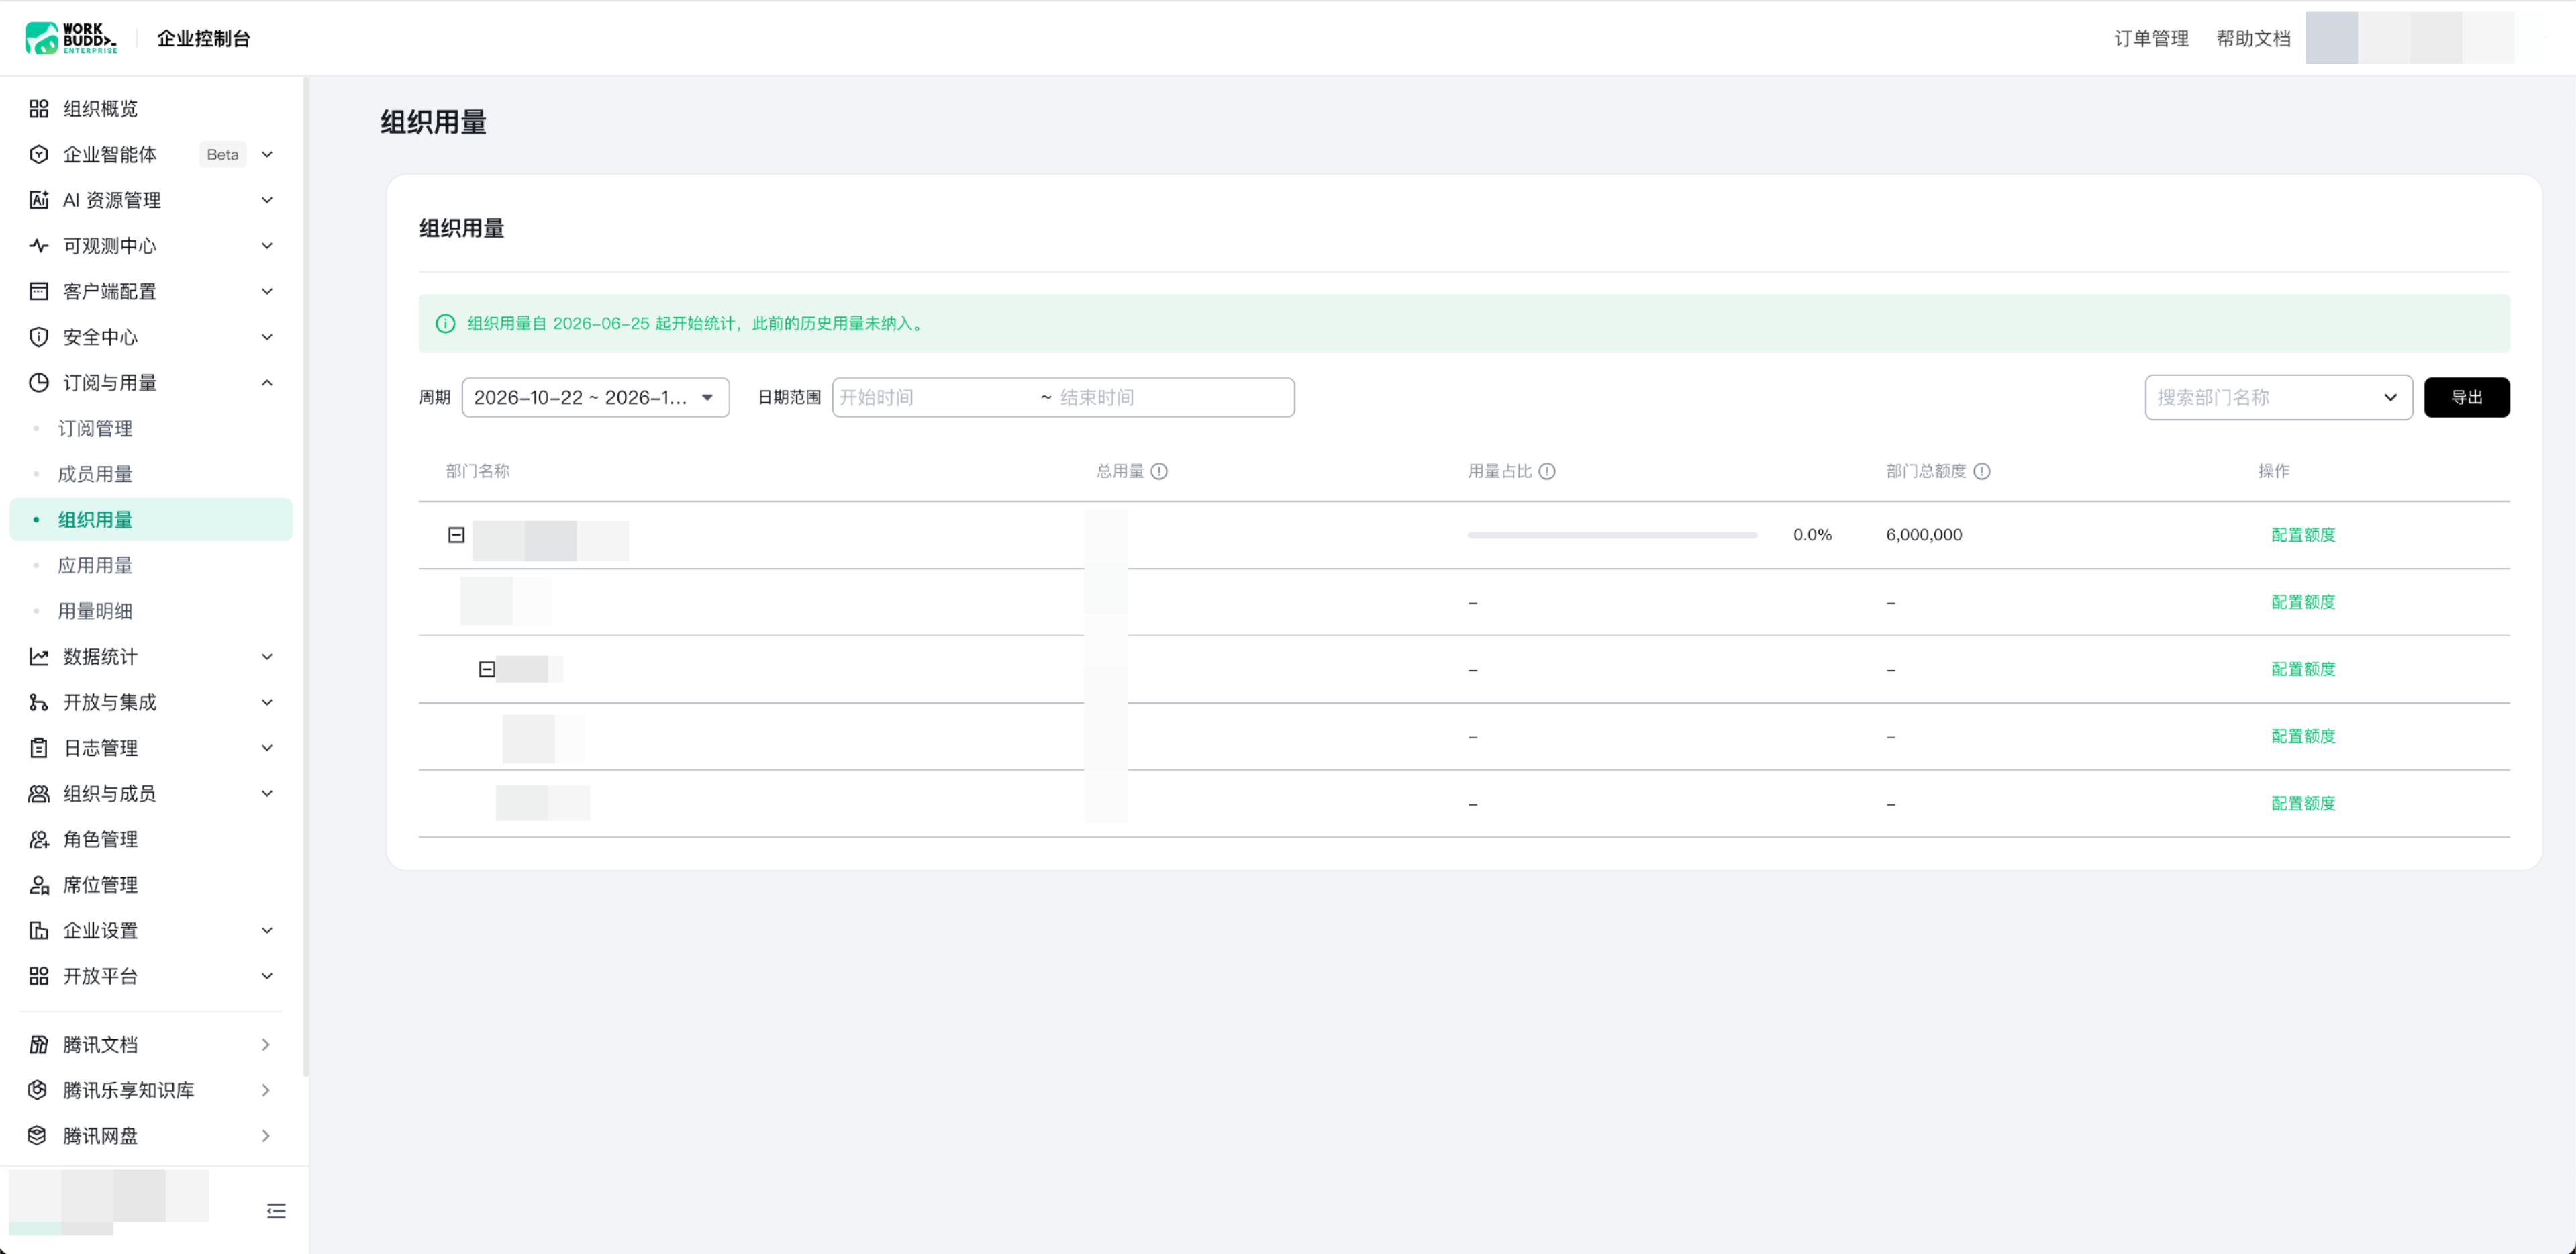Click the 客户端配置 window icon
This screenshot has height=1254, width=2576.
click(38, 291)
